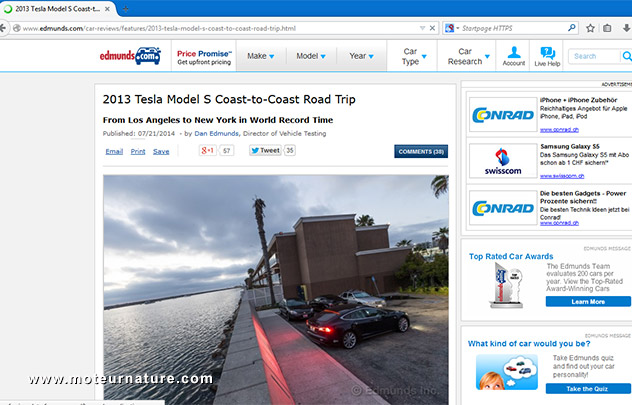
Task: Click Conrad logo in Gadgets ad
Action: click(x=503, y=208)
